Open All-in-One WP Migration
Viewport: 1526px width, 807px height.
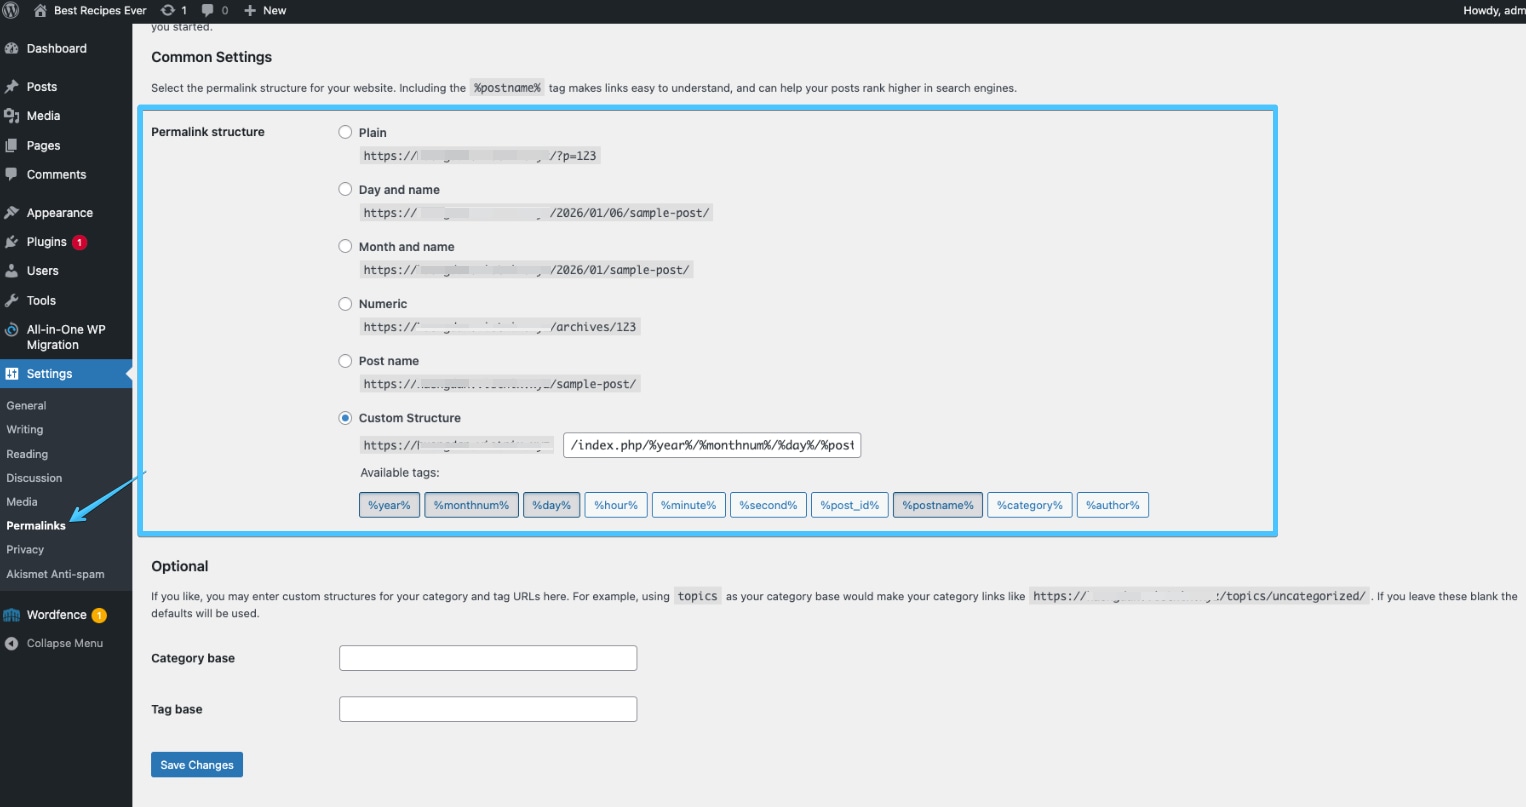click(65, 337)
